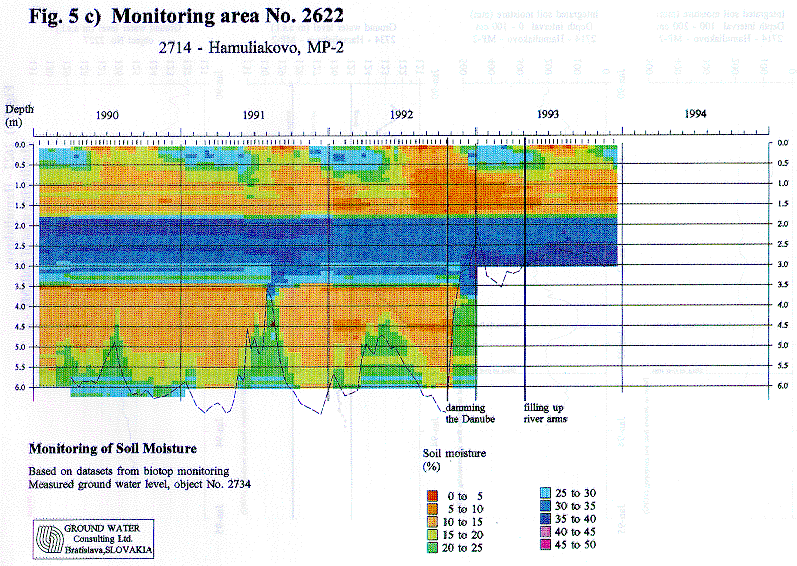The height and width of the screenshot is (566, 797).
Task: Click the '5 to 10' legend label
Action: click(x=465, y=509)
